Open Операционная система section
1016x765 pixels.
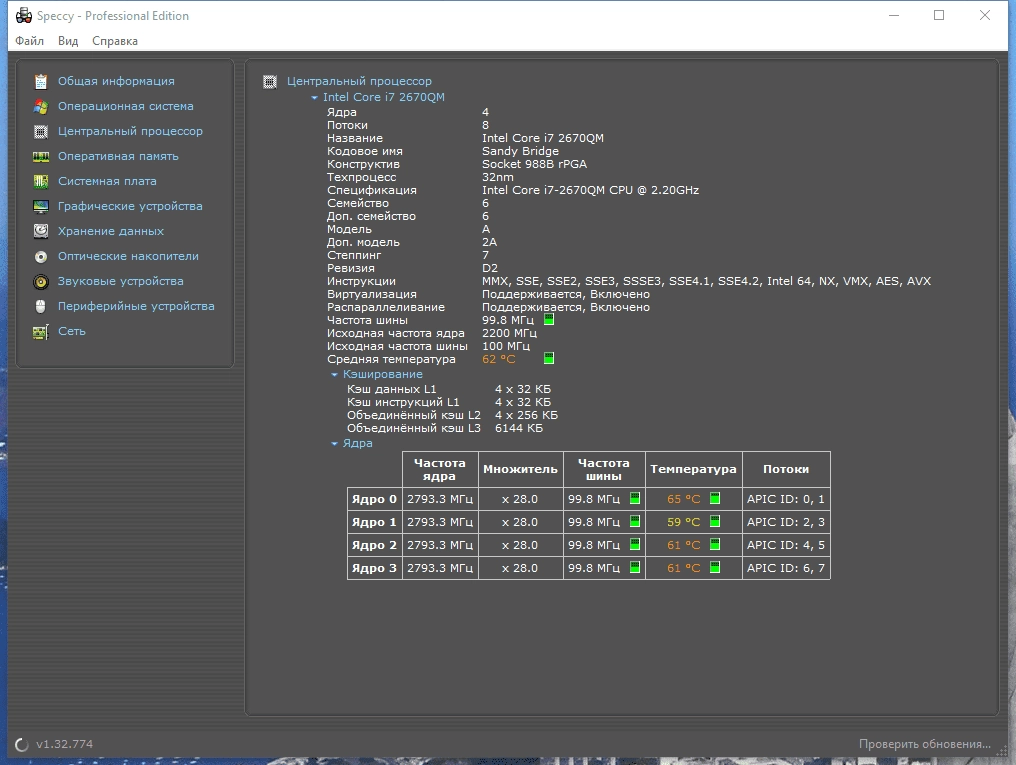(x=126, y=106)
